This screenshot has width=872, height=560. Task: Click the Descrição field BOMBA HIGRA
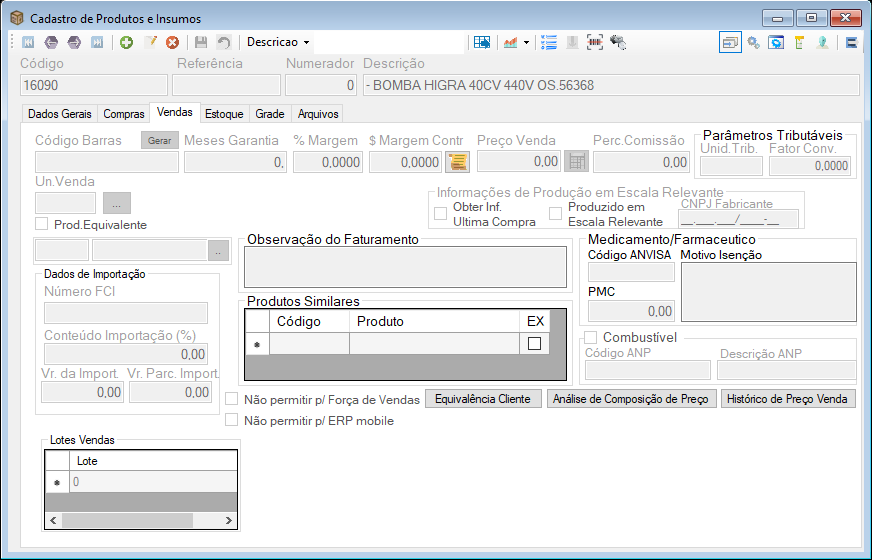pos(611,85)
